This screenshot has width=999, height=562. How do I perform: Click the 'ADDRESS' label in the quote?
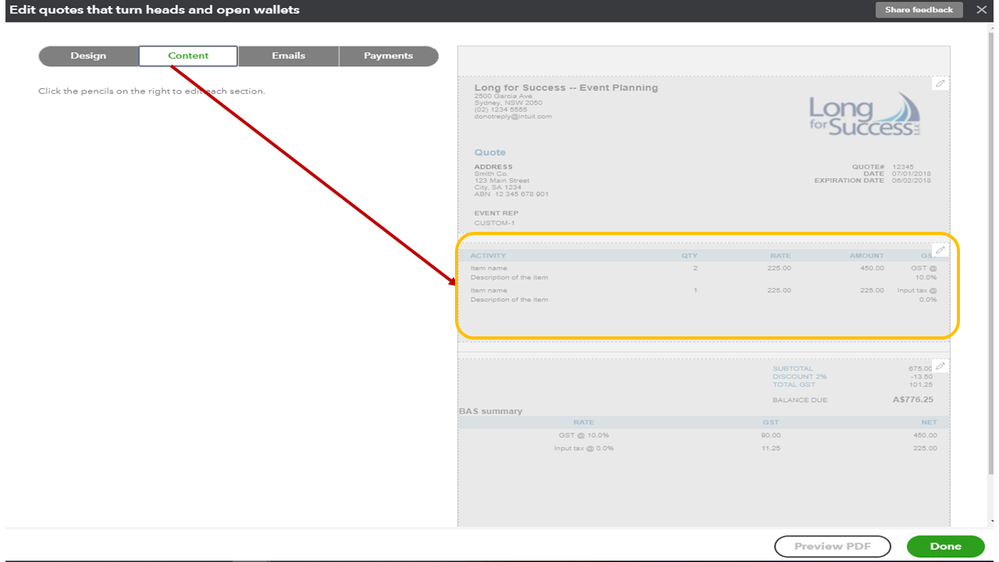point(493,167)
